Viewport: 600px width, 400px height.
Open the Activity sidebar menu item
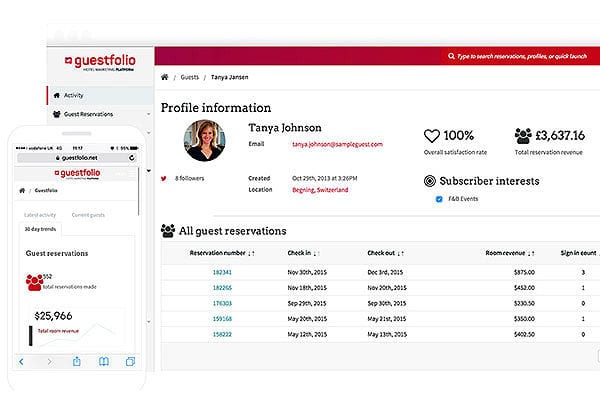73,95
